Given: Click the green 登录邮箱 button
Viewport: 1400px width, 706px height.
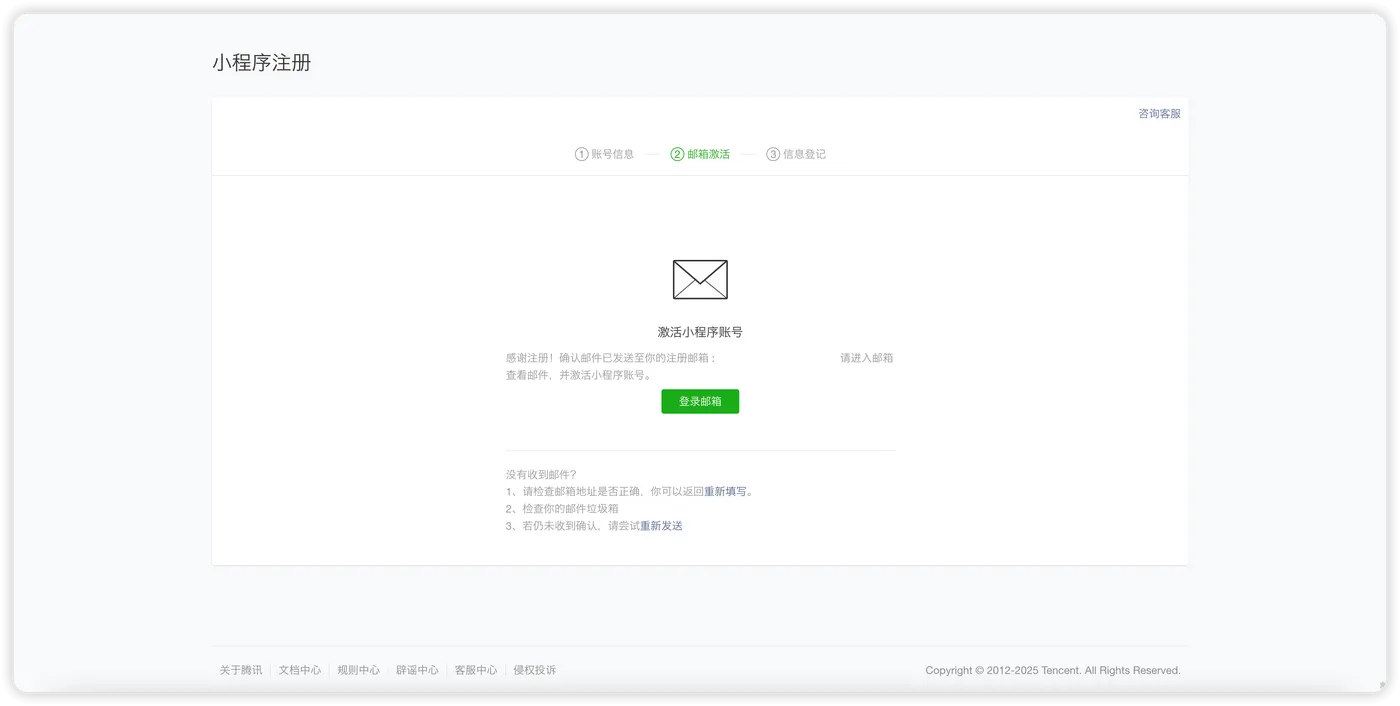Looking at the screenshot, I should pos(699,401).
